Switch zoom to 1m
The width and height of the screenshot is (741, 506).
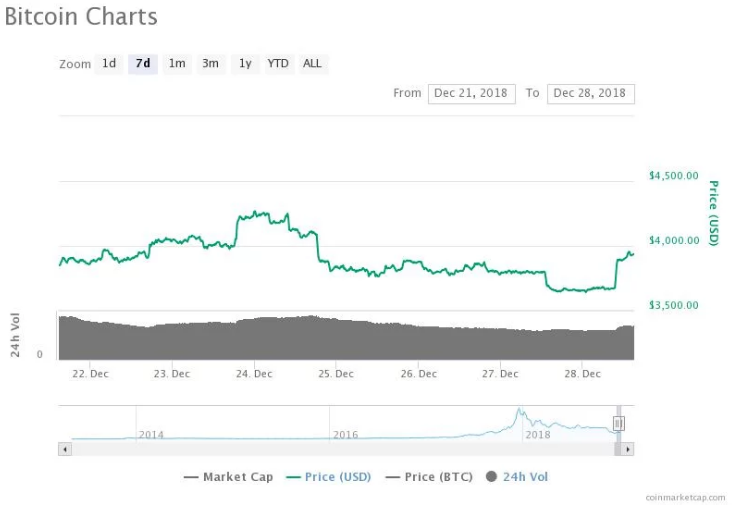[x=177, y=64]
